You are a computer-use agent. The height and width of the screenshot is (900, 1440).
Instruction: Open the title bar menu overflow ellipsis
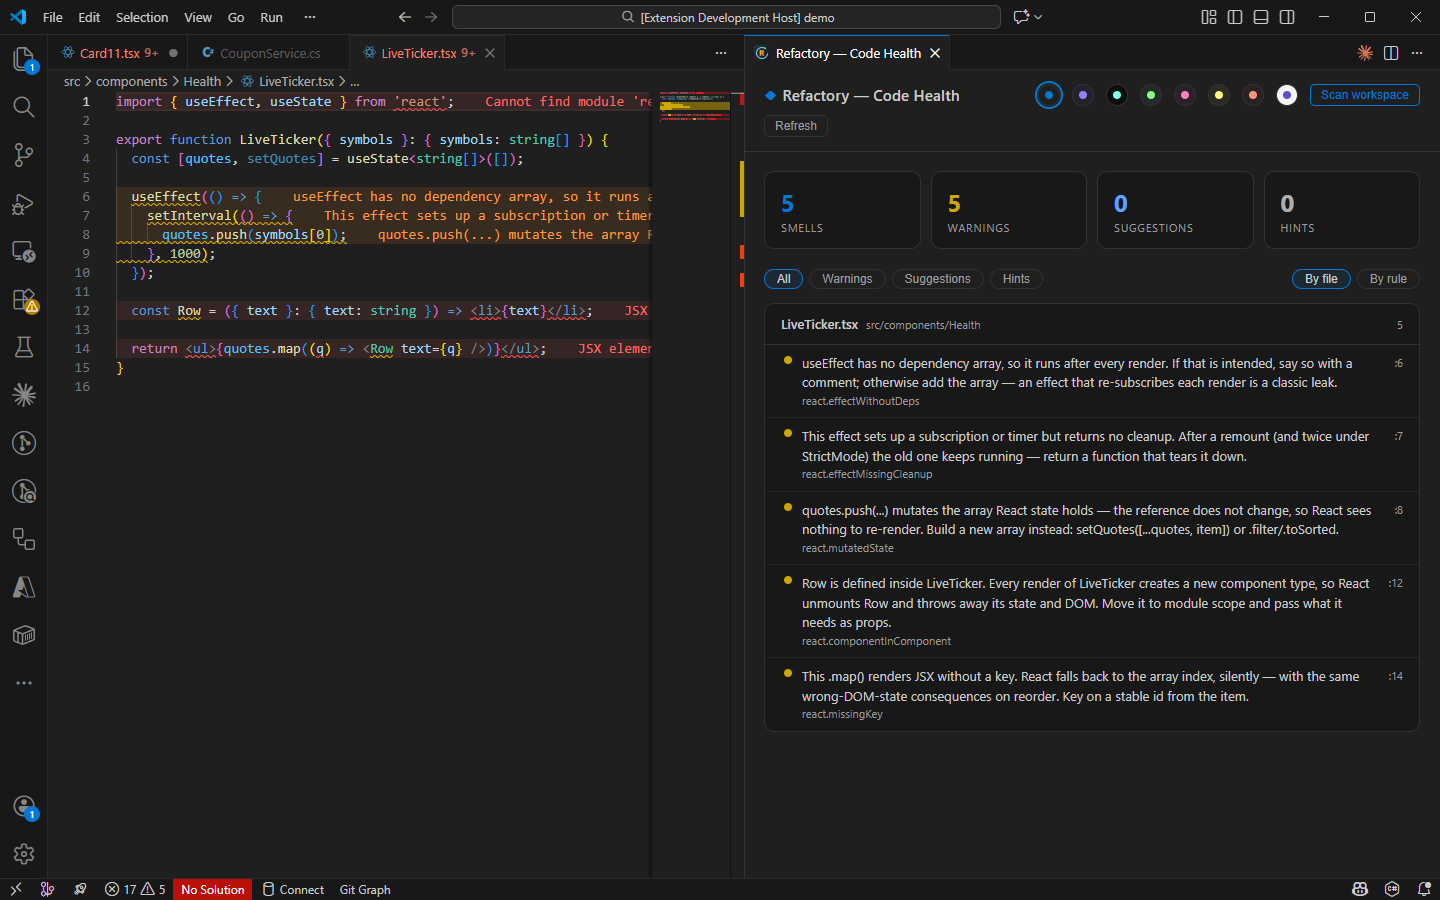click(310, 17)
